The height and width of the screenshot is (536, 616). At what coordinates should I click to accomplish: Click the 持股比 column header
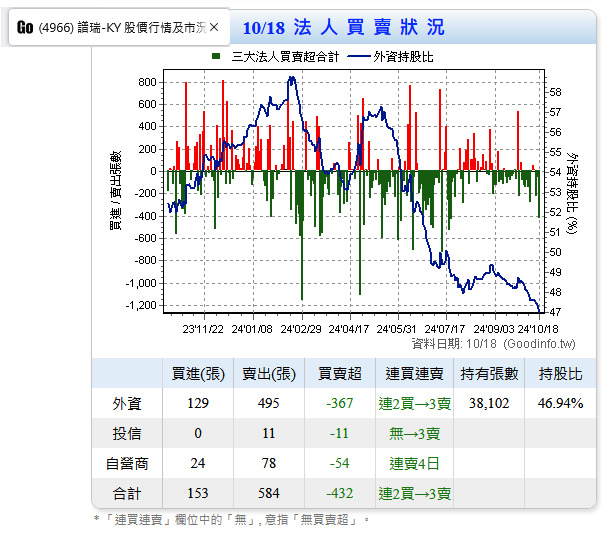pos(560,373)
